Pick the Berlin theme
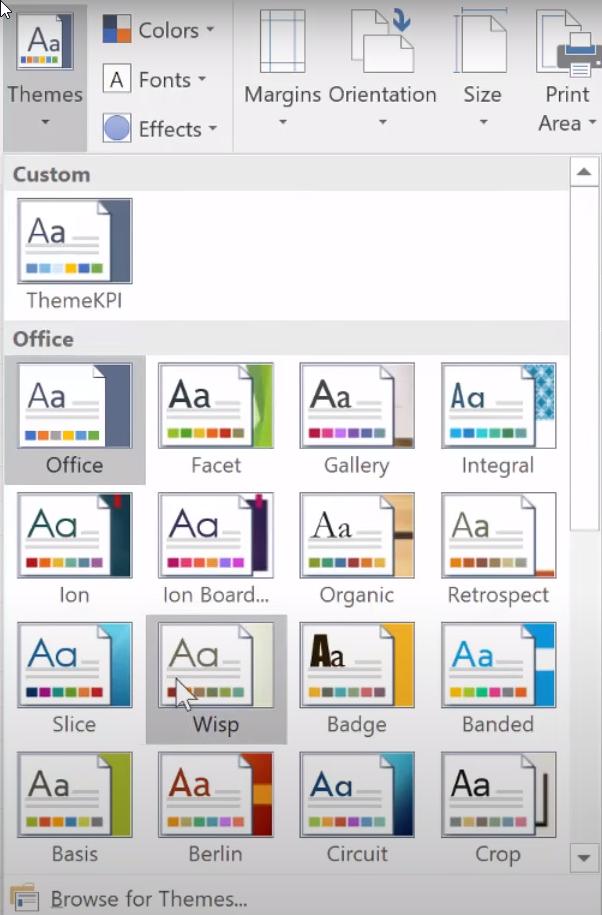This screenshot has width=602, height=915. pos(216,808)
